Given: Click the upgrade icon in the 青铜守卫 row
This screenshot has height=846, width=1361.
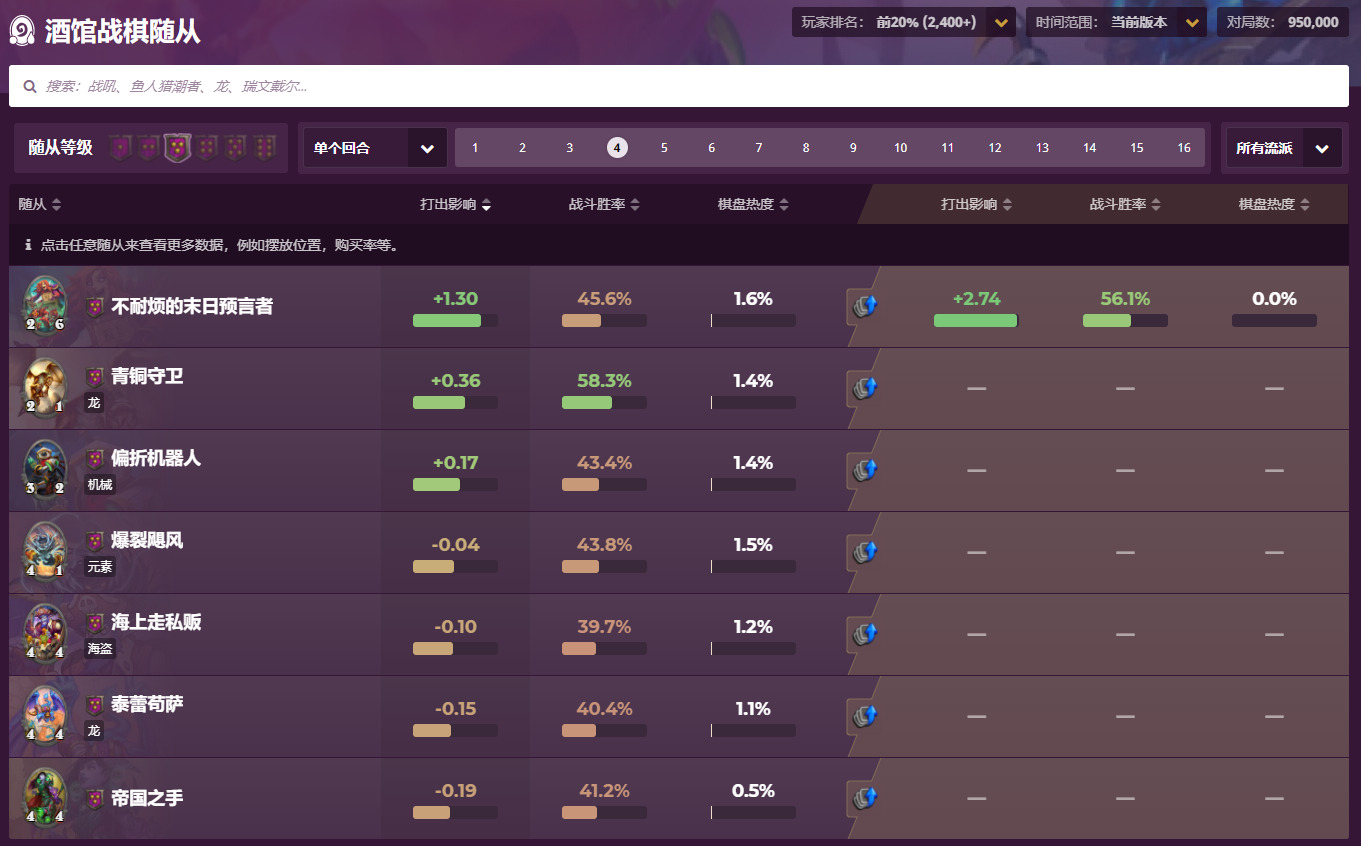Looking at the screenshot, I should (x=864, y=388).
